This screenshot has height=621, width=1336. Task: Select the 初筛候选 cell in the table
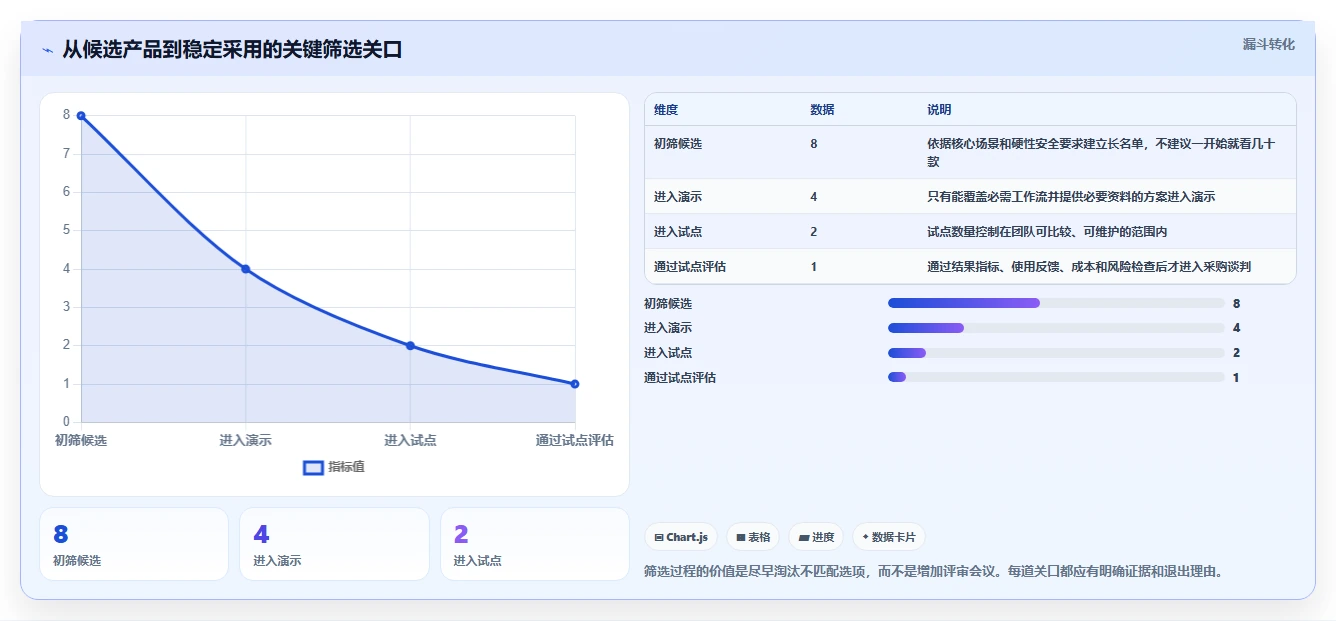(x=678, y=144)
